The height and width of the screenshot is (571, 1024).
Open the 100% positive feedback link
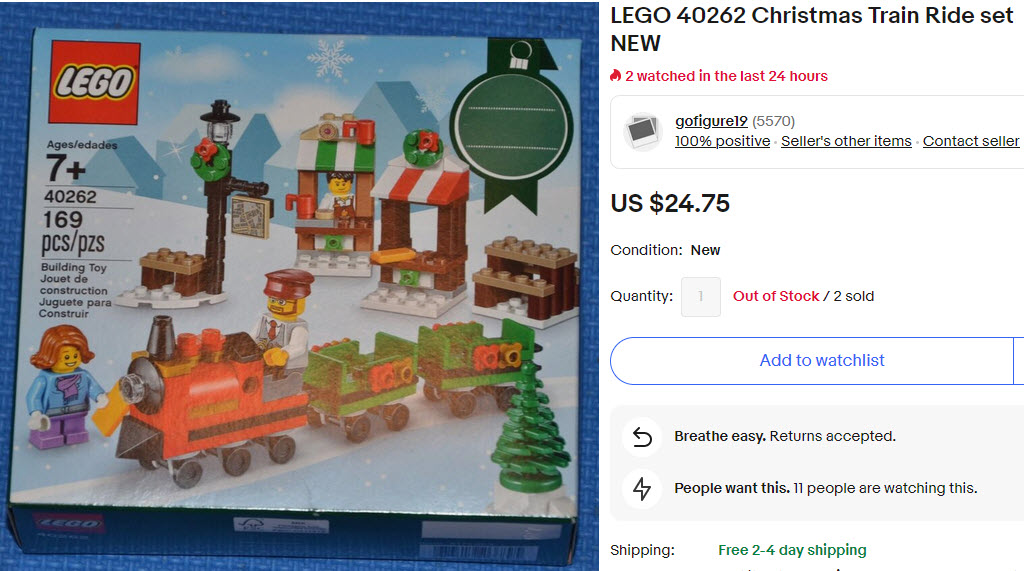point(722,141)
